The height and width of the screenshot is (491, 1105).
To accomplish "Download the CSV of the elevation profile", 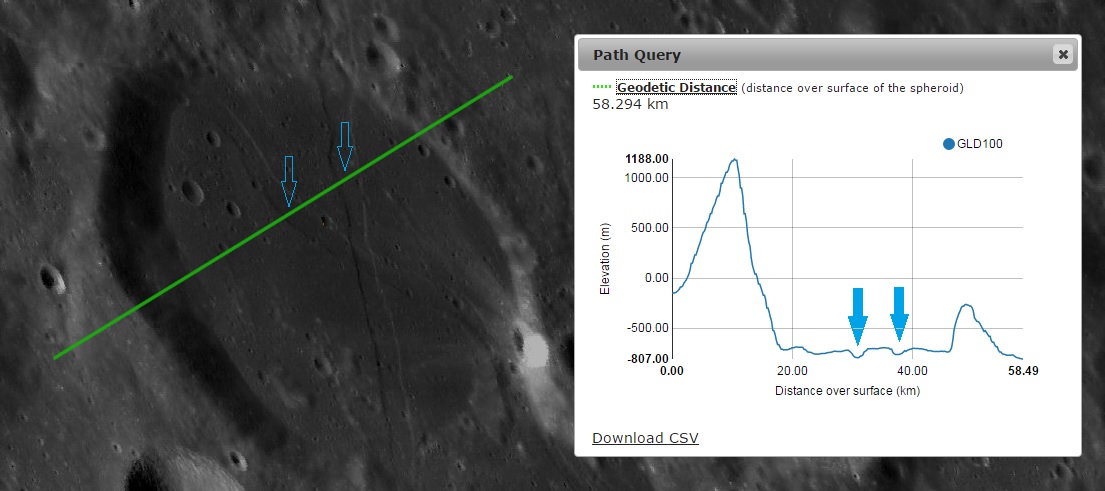I will pos(645,438).
